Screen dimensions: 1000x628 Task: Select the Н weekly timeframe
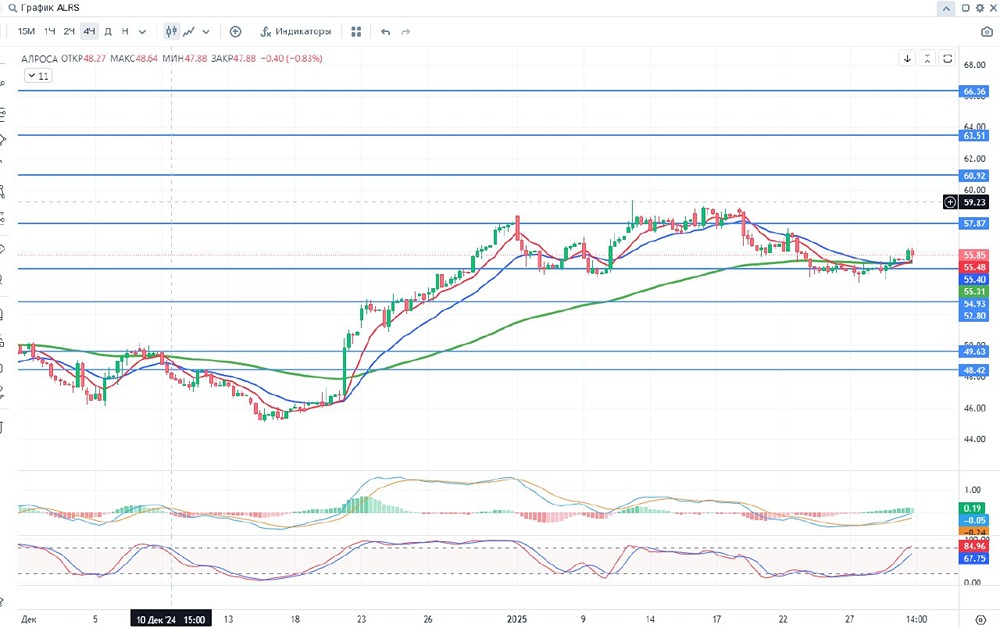125,31
